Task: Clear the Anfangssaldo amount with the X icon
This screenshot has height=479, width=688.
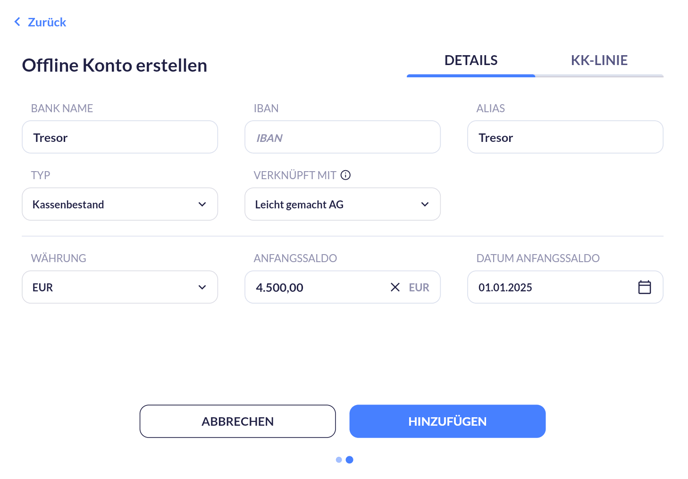Action: click(x=395, y=287)
